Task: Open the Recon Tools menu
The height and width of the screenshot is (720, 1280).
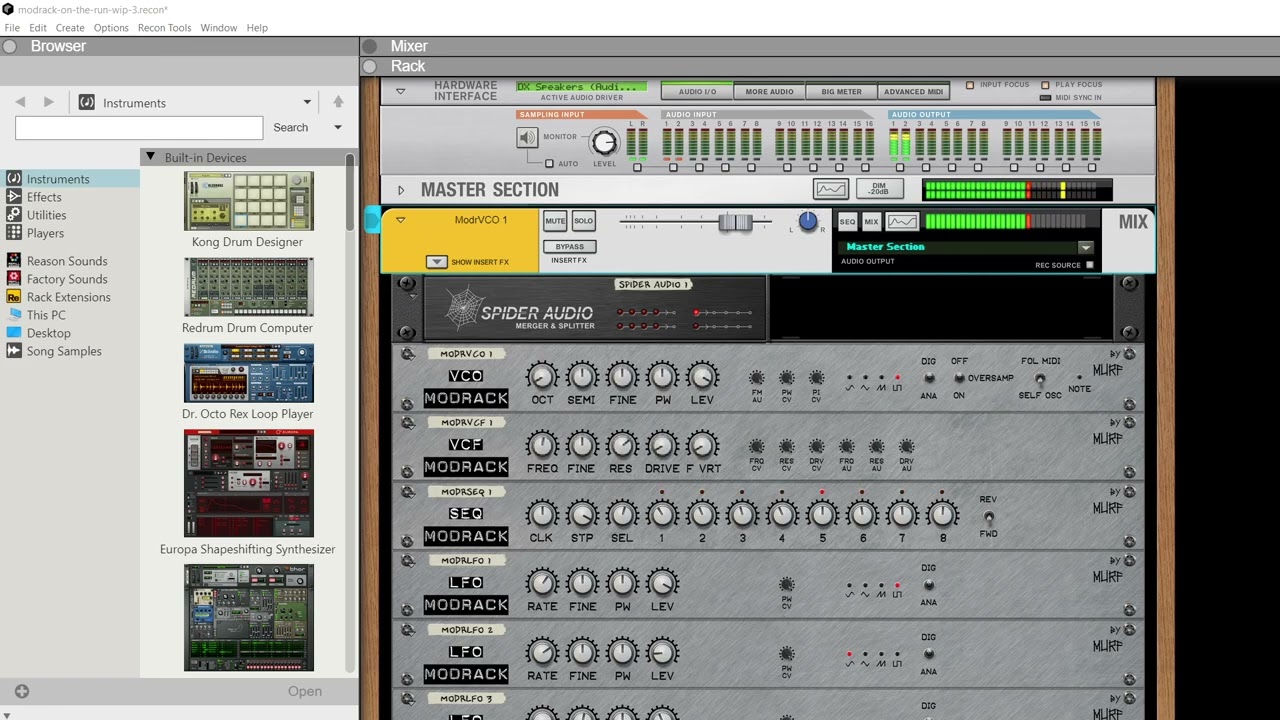Action: [x=165, y=28]
